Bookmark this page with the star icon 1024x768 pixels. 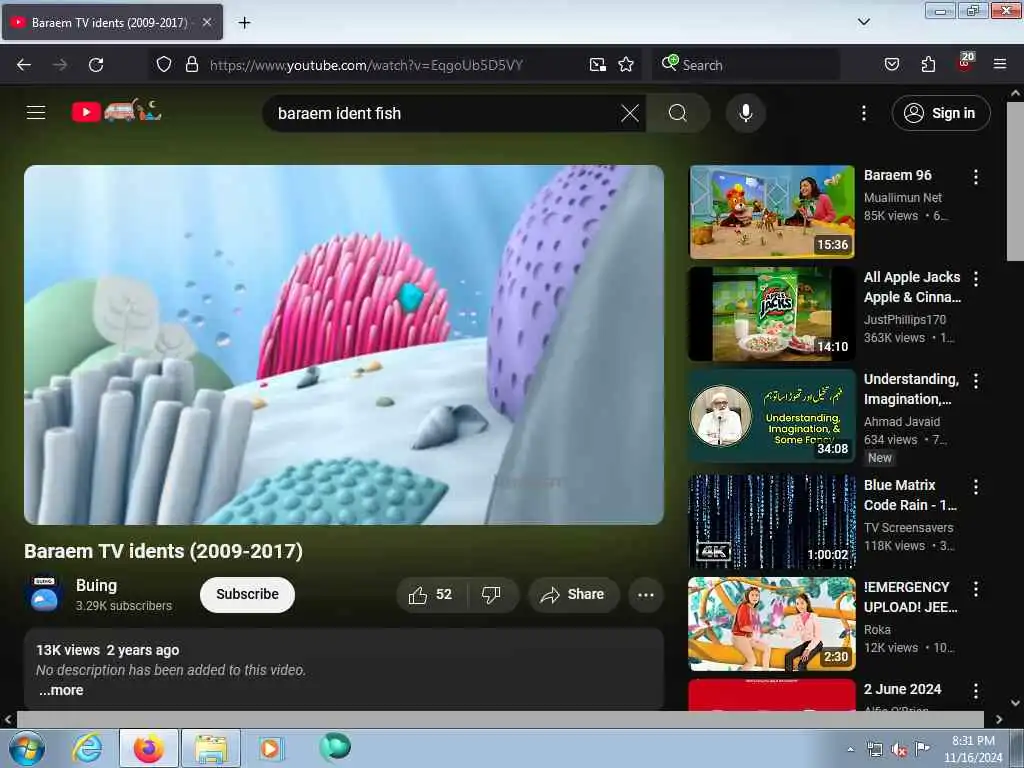(x=626, y=65)
